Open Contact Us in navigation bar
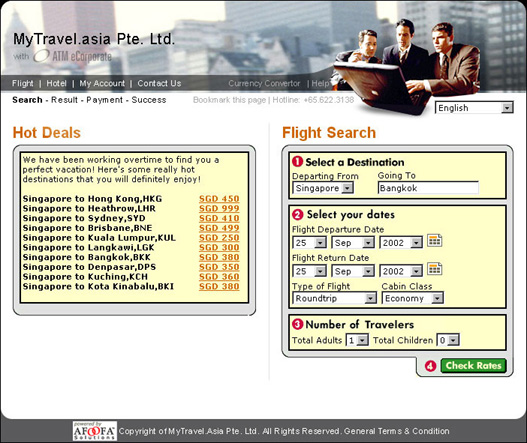The image size is (527, 443). tap(159, 83)
